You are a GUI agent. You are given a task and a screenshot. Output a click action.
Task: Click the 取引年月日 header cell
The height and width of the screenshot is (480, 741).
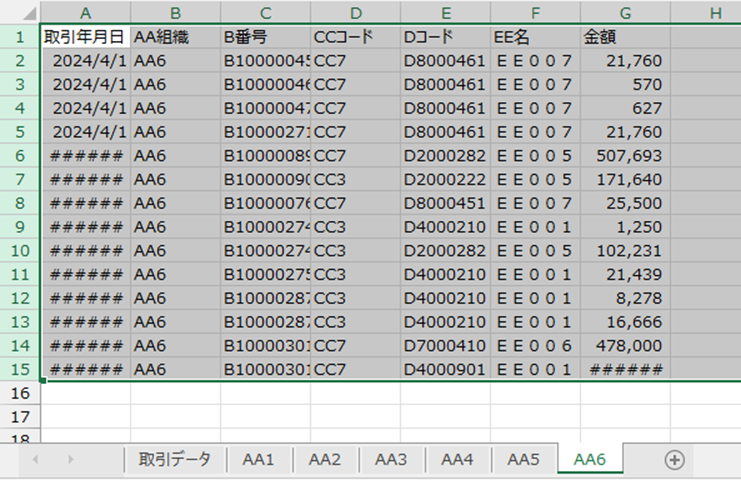(x=85, y=37)
